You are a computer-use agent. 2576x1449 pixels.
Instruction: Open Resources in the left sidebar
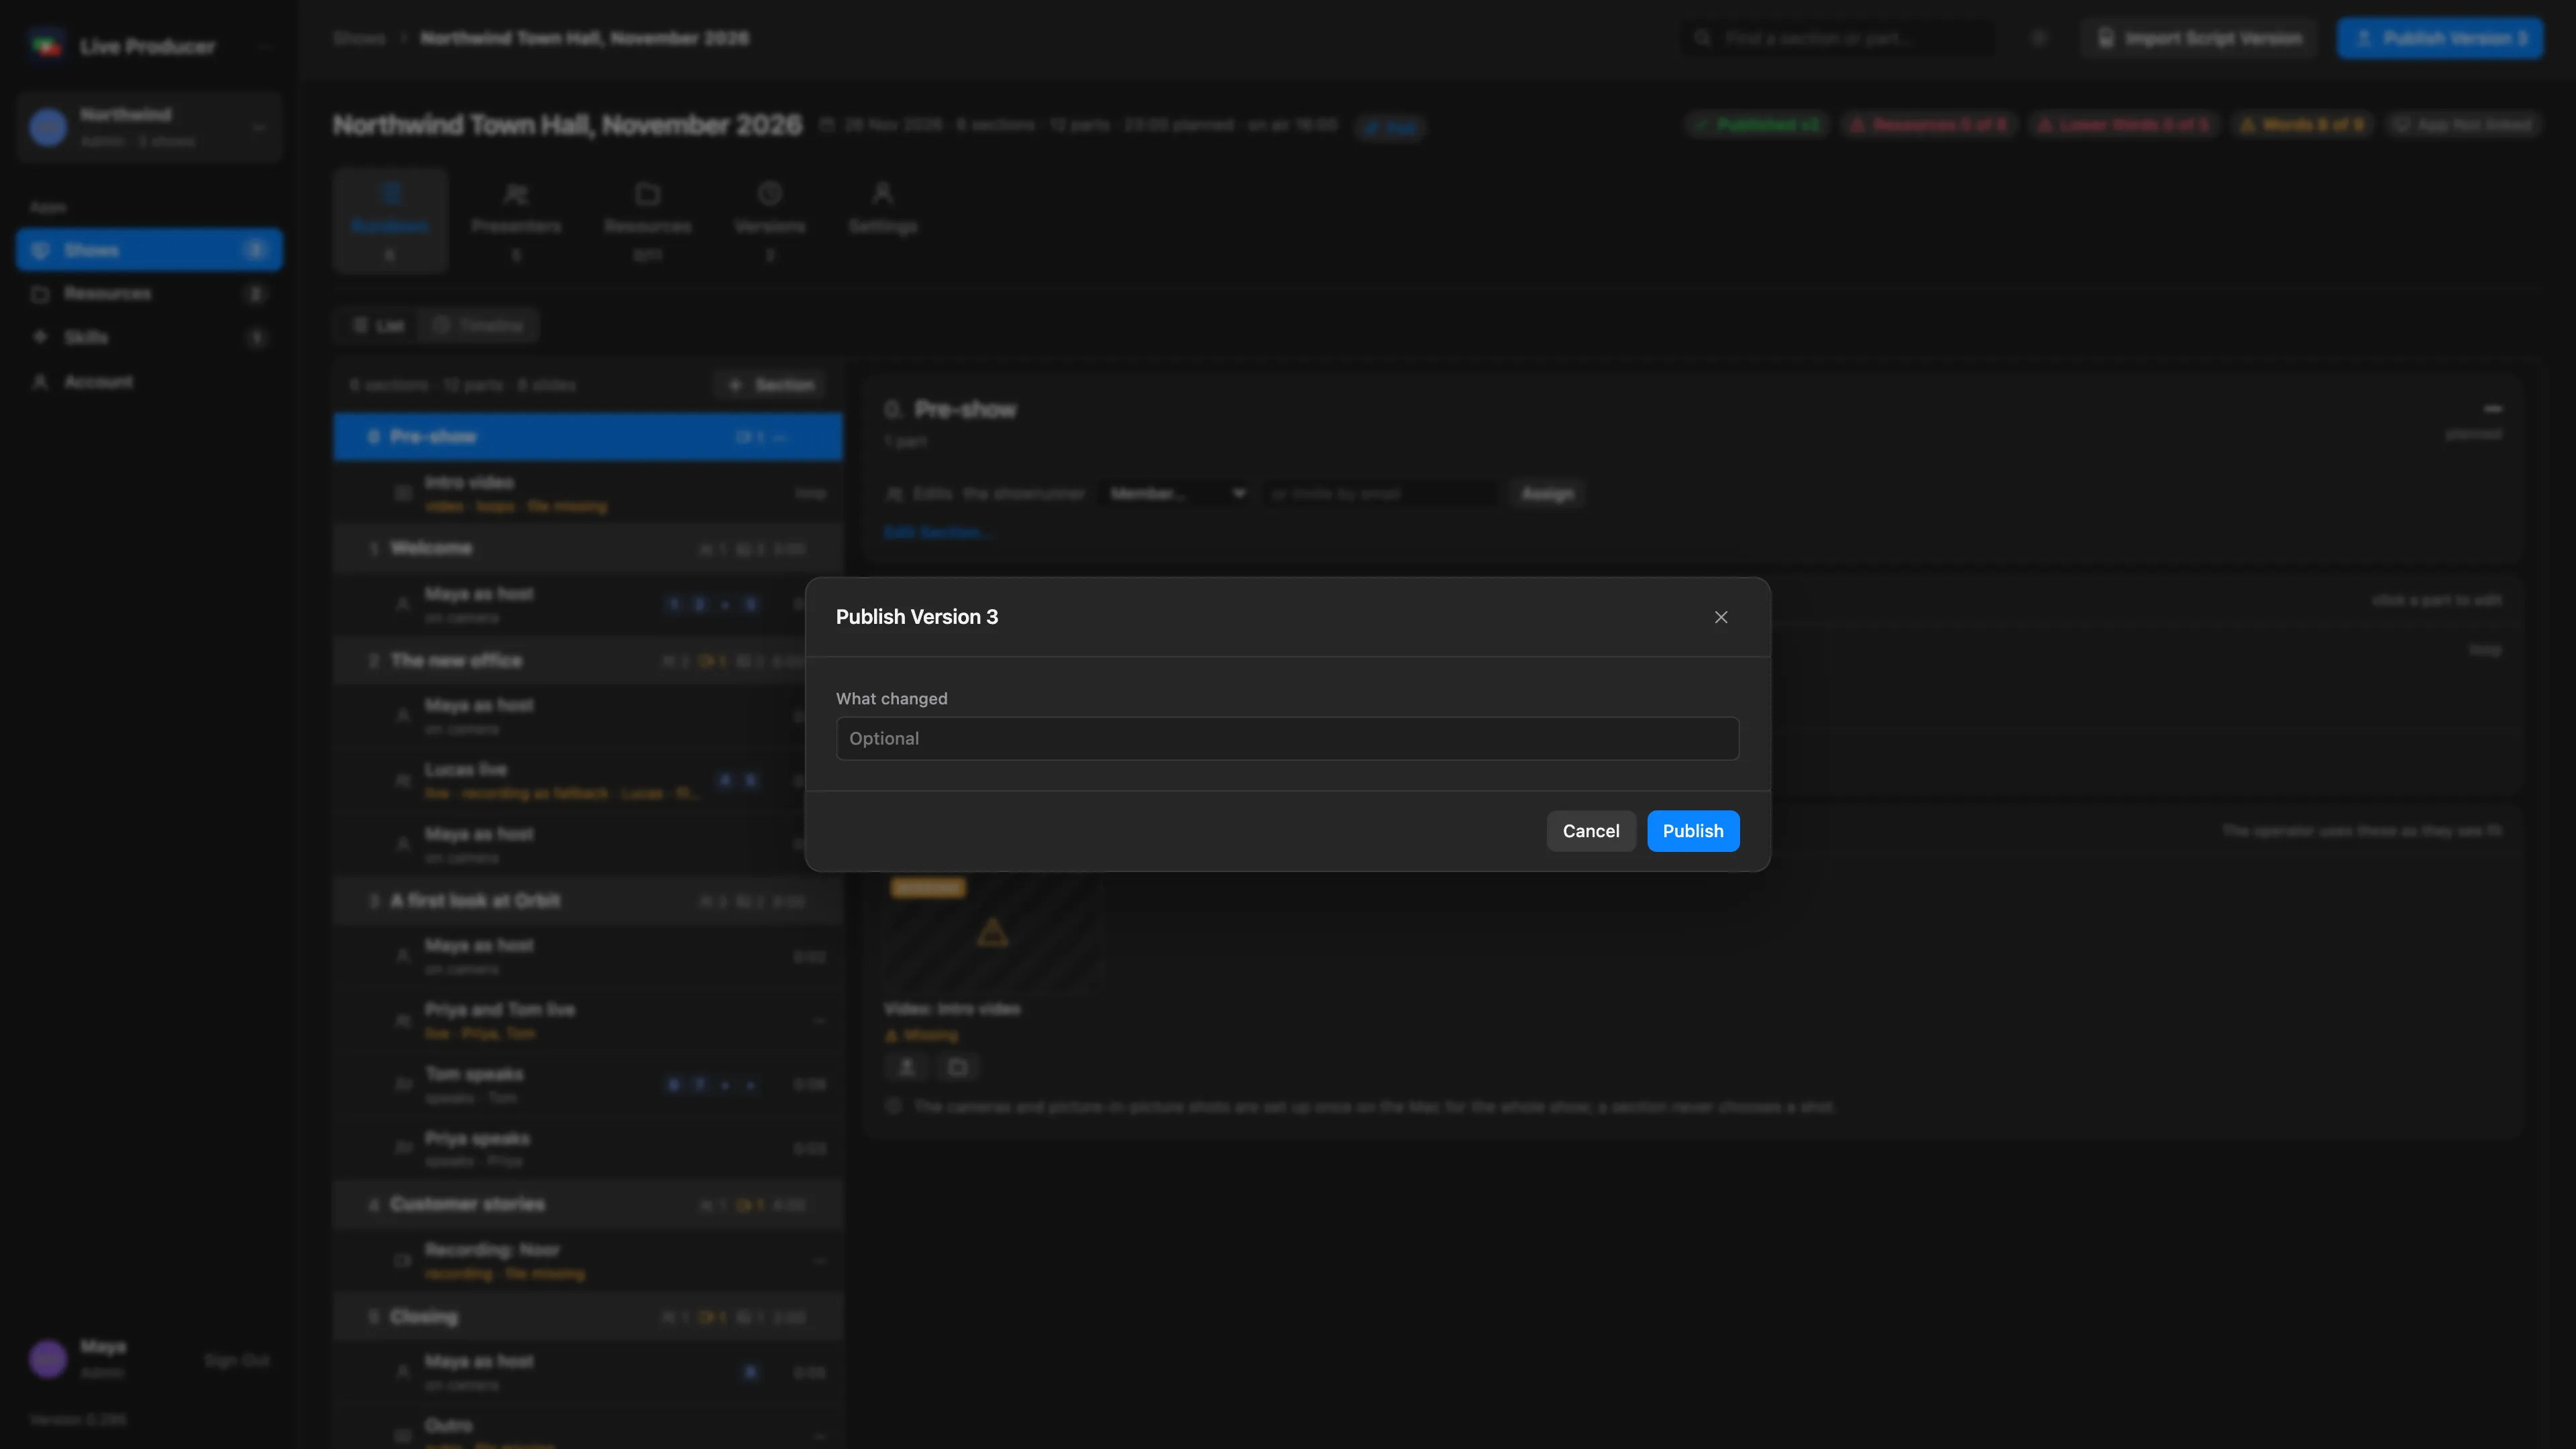[149, 294]
